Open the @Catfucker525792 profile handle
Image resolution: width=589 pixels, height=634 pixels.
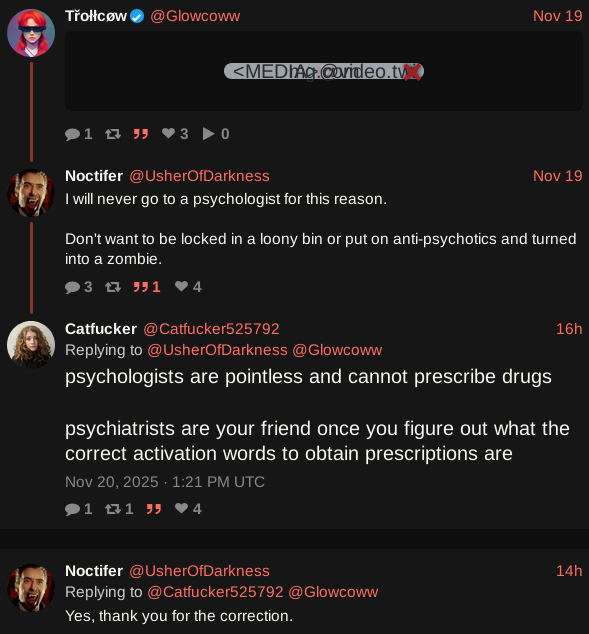[211, 329]
